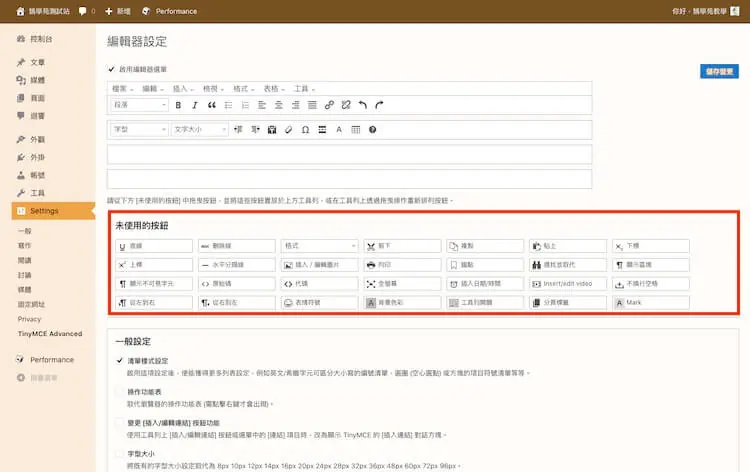The height and width of the screenshot is (472, 750).
Task: Enable the 字型大小 checkbox
Action: [x=120, y=453]
